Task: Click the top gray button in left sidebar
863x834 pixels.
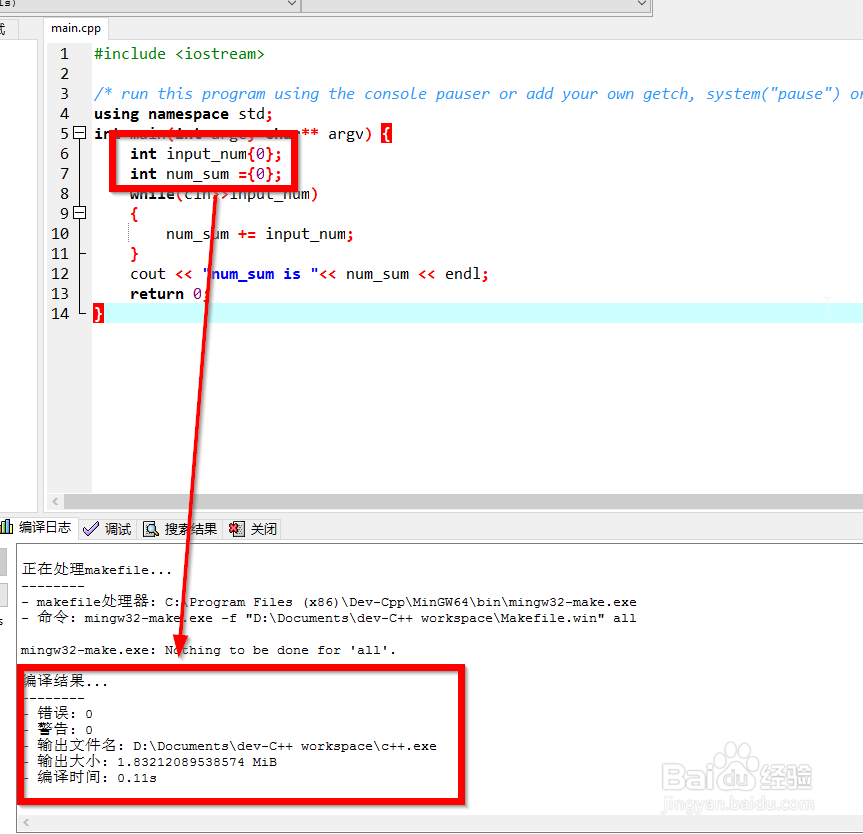Action: [x=6, y=561]
